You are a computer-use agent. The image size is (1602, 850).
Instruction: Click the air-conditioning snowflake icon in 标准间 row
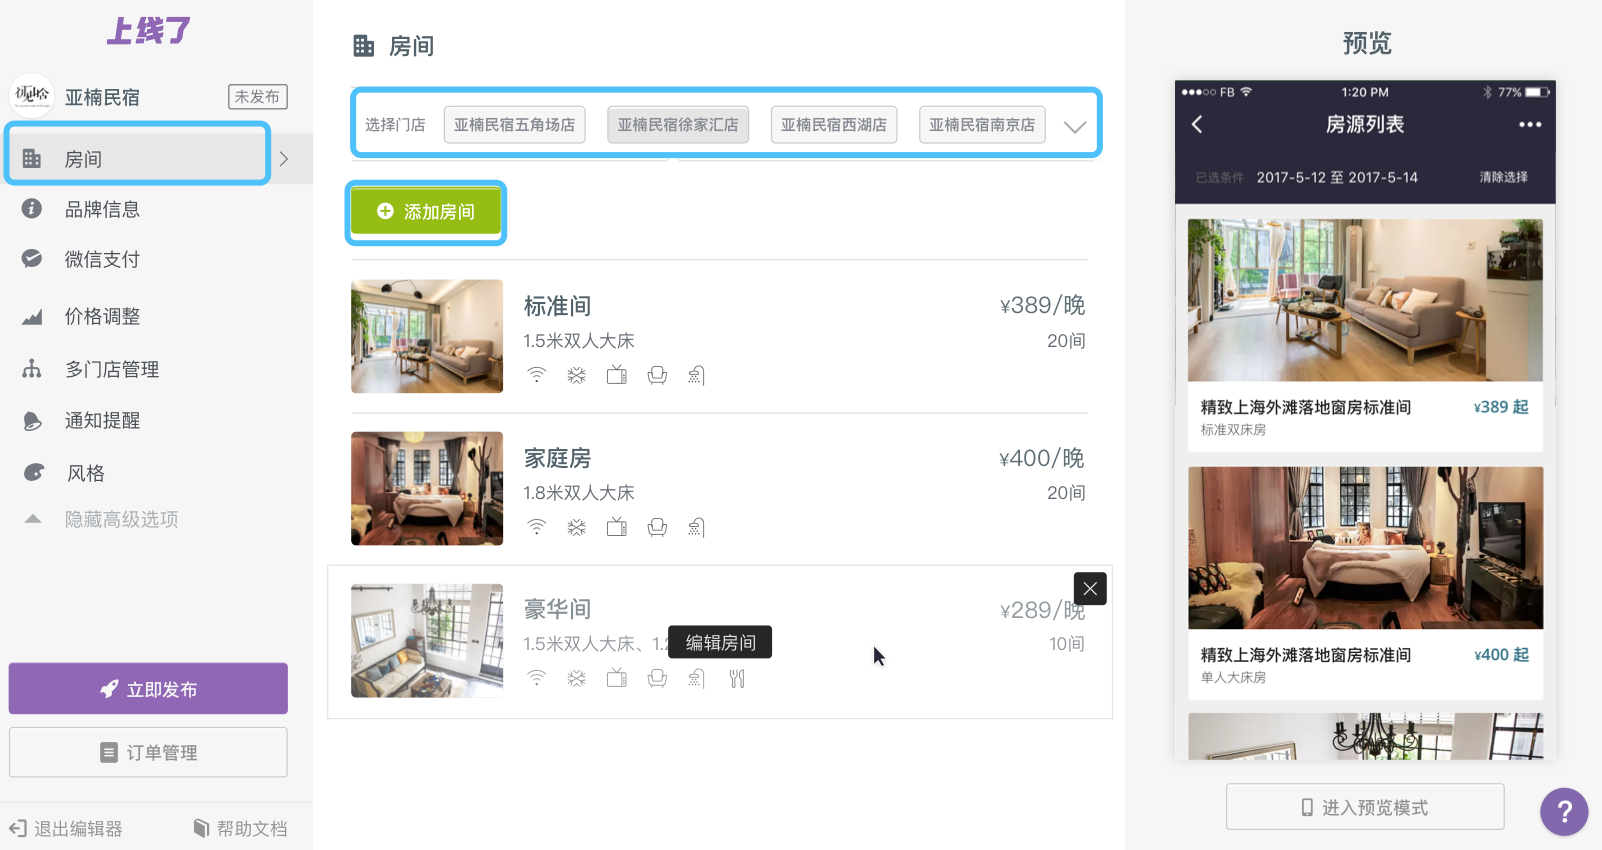pyautogui.click(x=577, y=375)
